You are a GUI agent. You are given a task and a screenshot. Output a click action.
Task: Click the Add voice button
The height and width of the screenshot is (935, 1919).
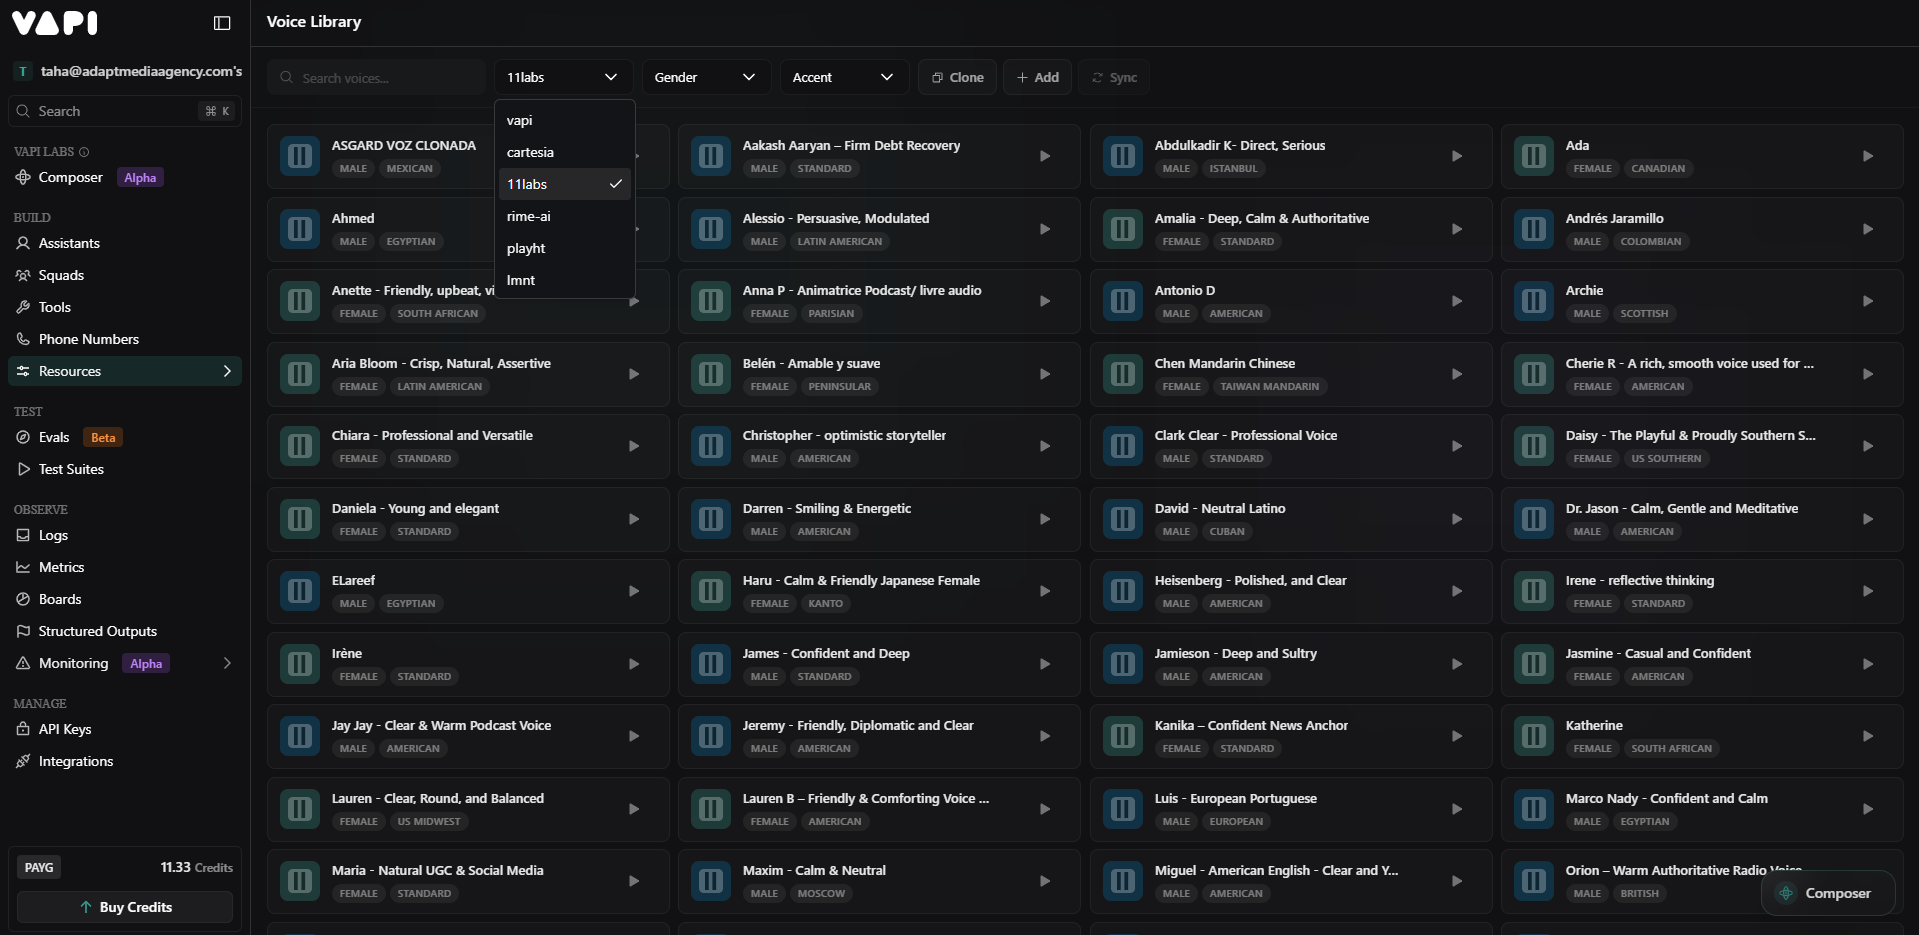(x=1037, y=77)
